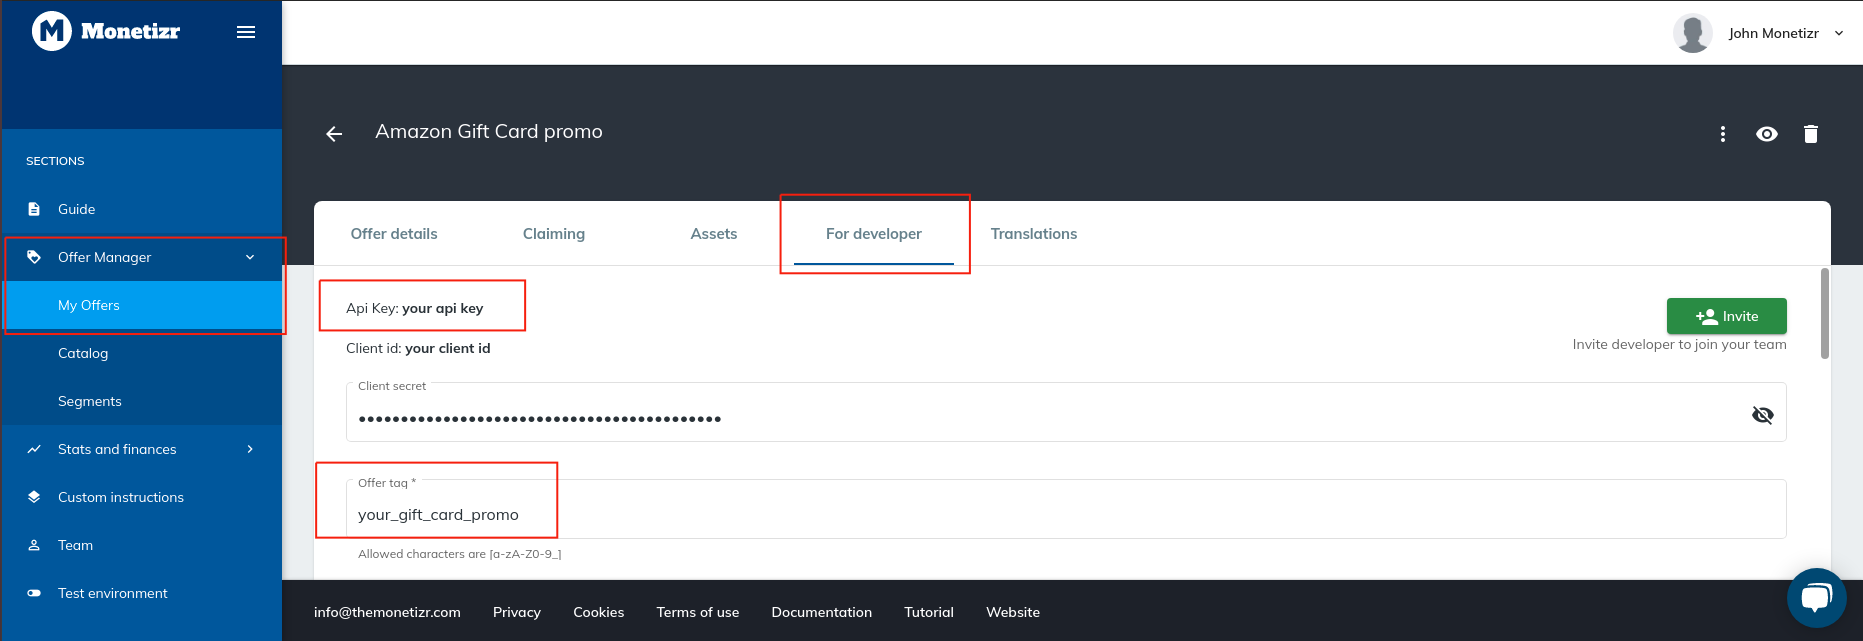Open the Tutorial footer link
Image resolution: width=1863 pixels, height=641 pixels.
coord(929,612)
